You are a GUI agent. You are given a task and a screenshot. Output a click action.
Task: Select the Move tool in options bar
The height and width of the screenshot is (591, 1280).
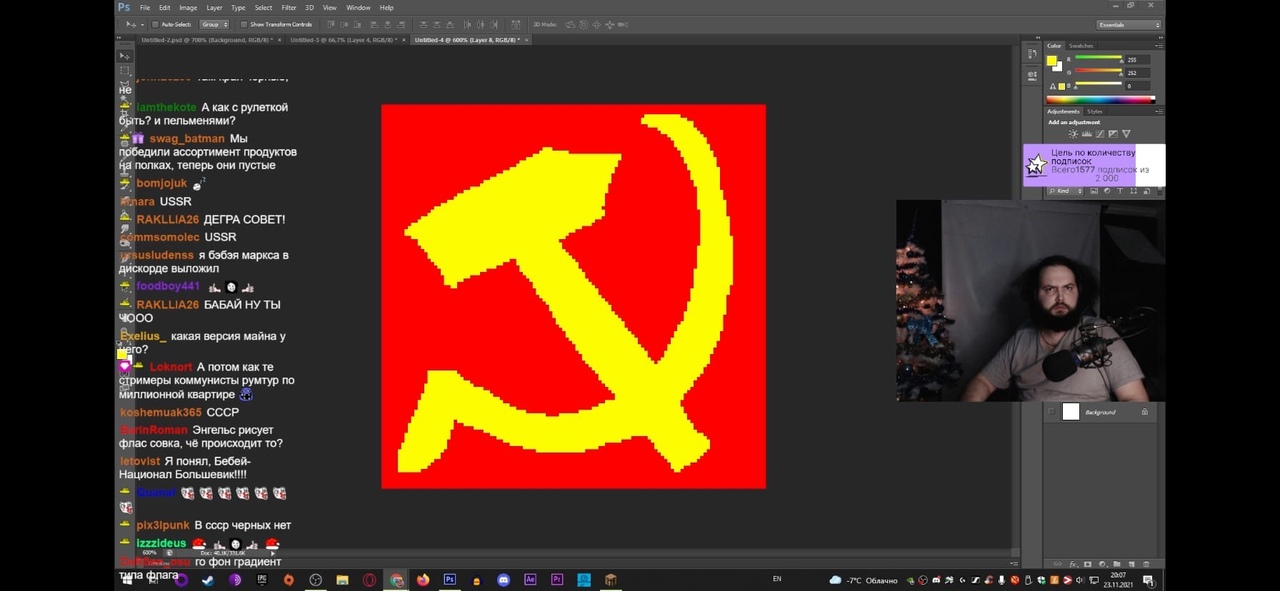131,24
